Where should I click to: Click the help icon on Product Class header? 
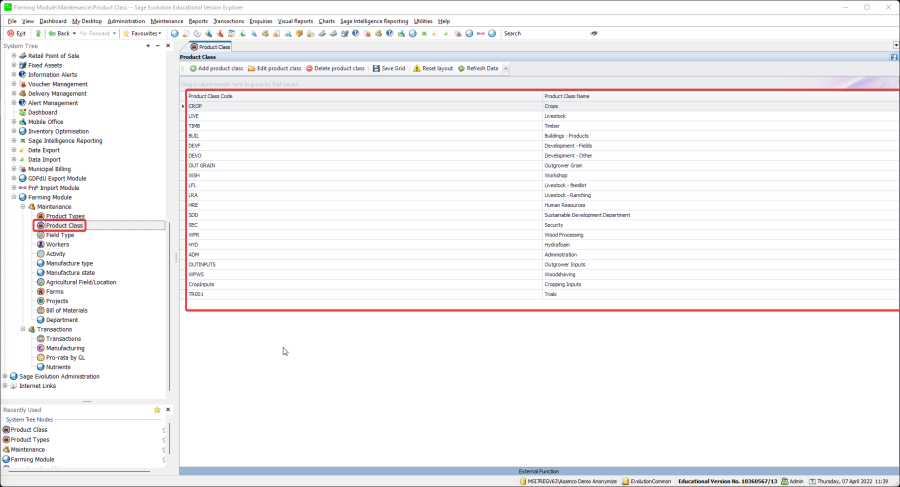tap(894, 57)
